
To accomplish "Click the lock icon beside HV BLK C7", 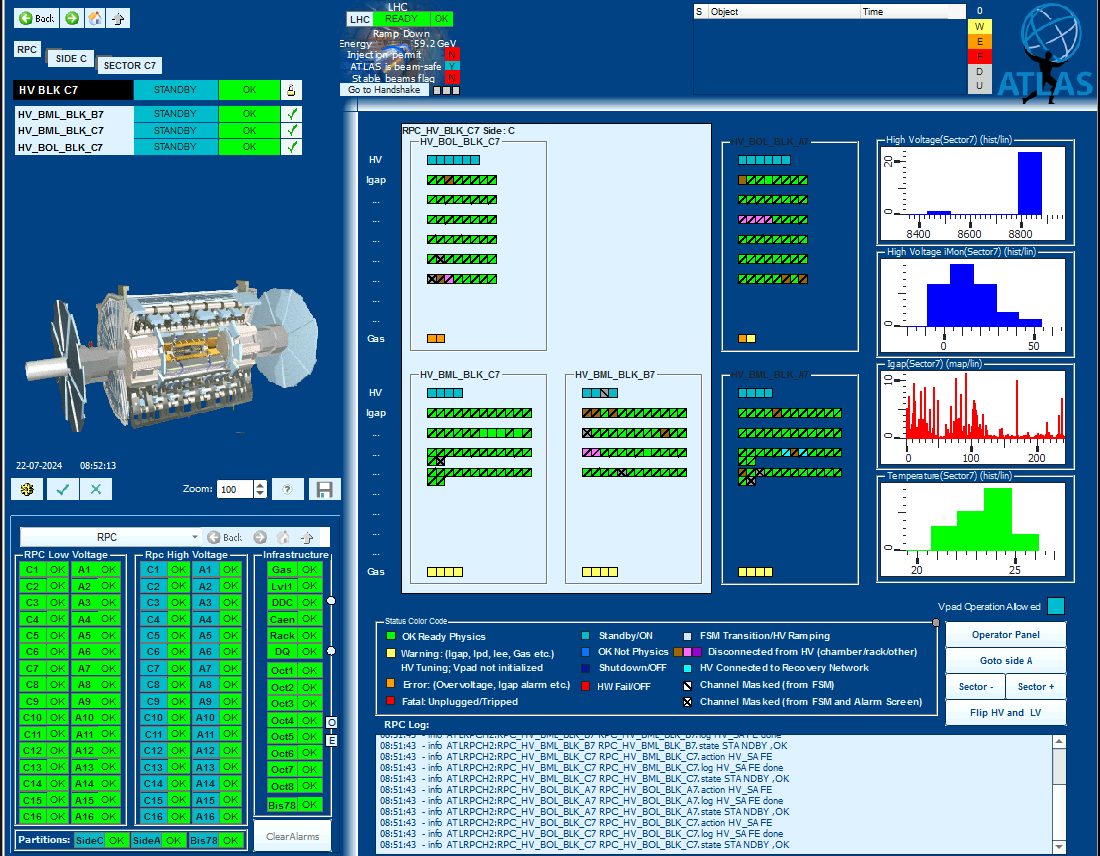I will tap(291, 90).
